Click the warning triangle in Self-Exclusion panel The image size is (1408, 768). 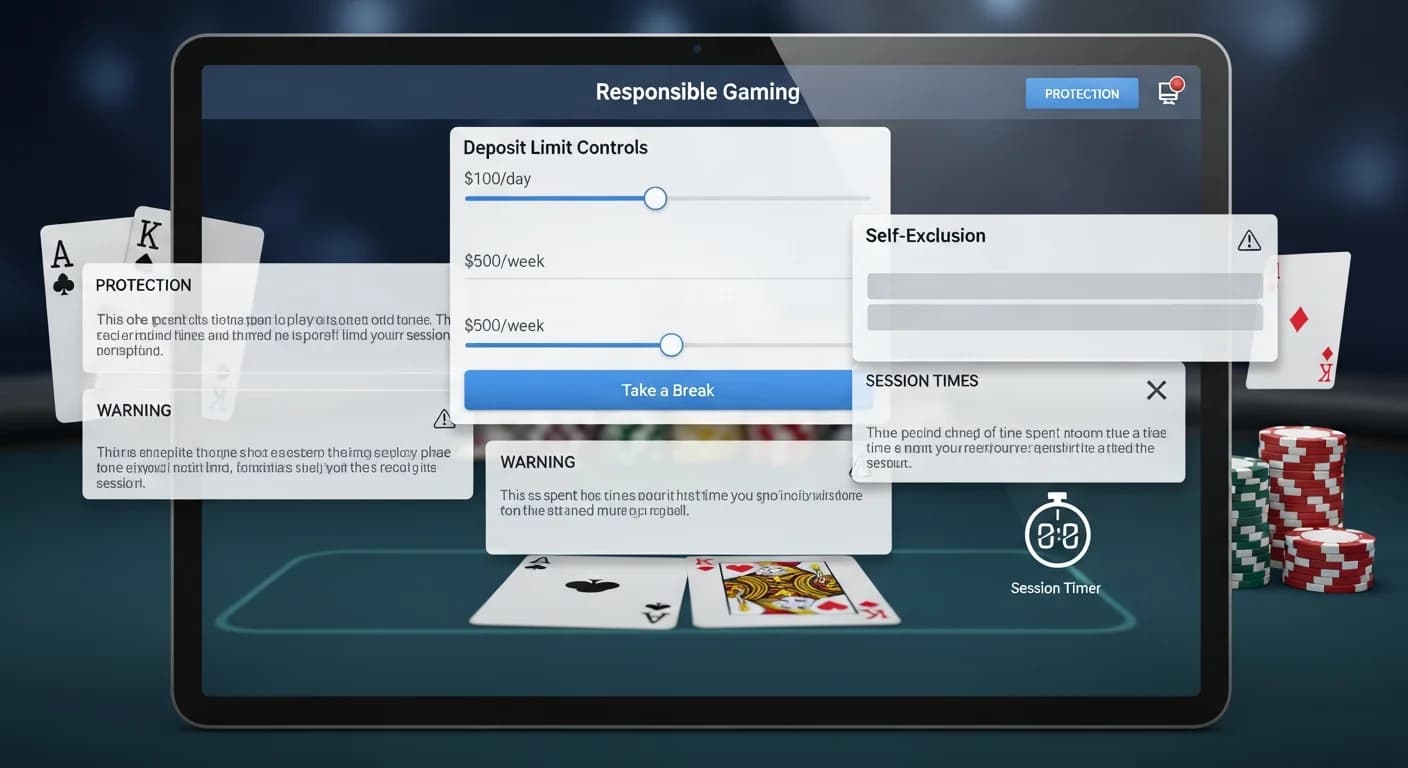[x=1248, y=239]
